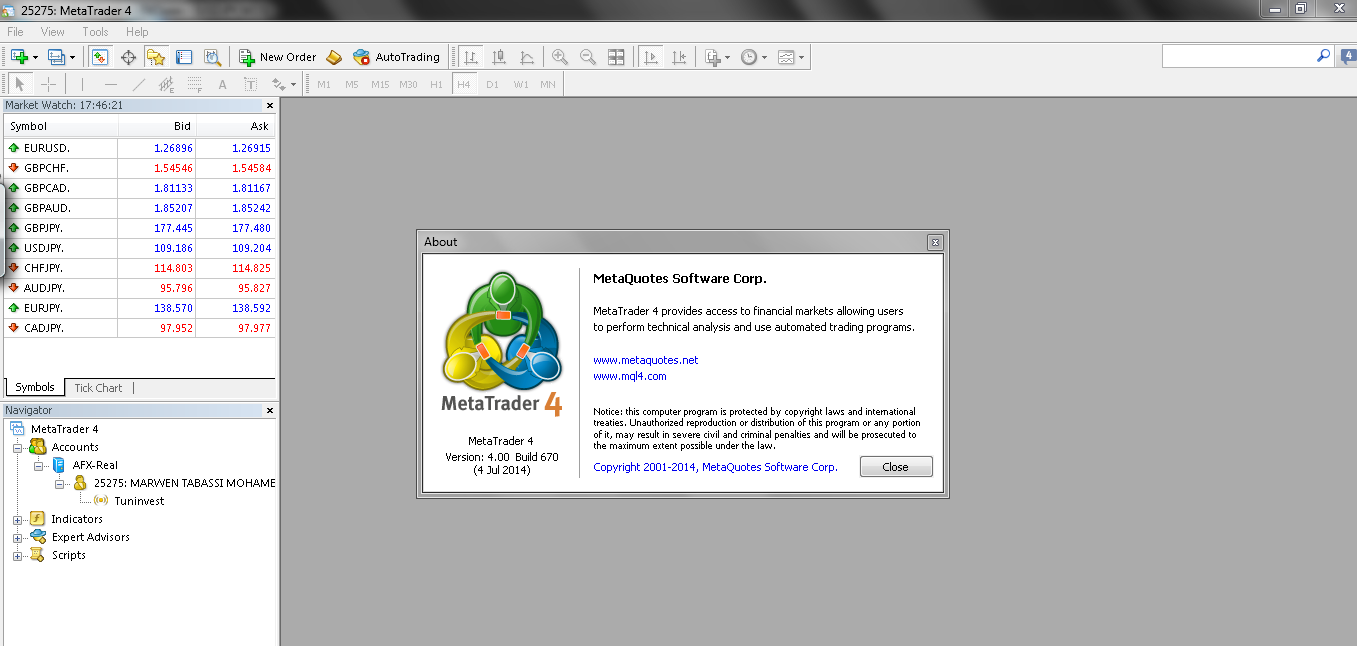Open the Strategy Tester toolbar icon
Viewport: 1357px width, 646px height.
(212, 57)
